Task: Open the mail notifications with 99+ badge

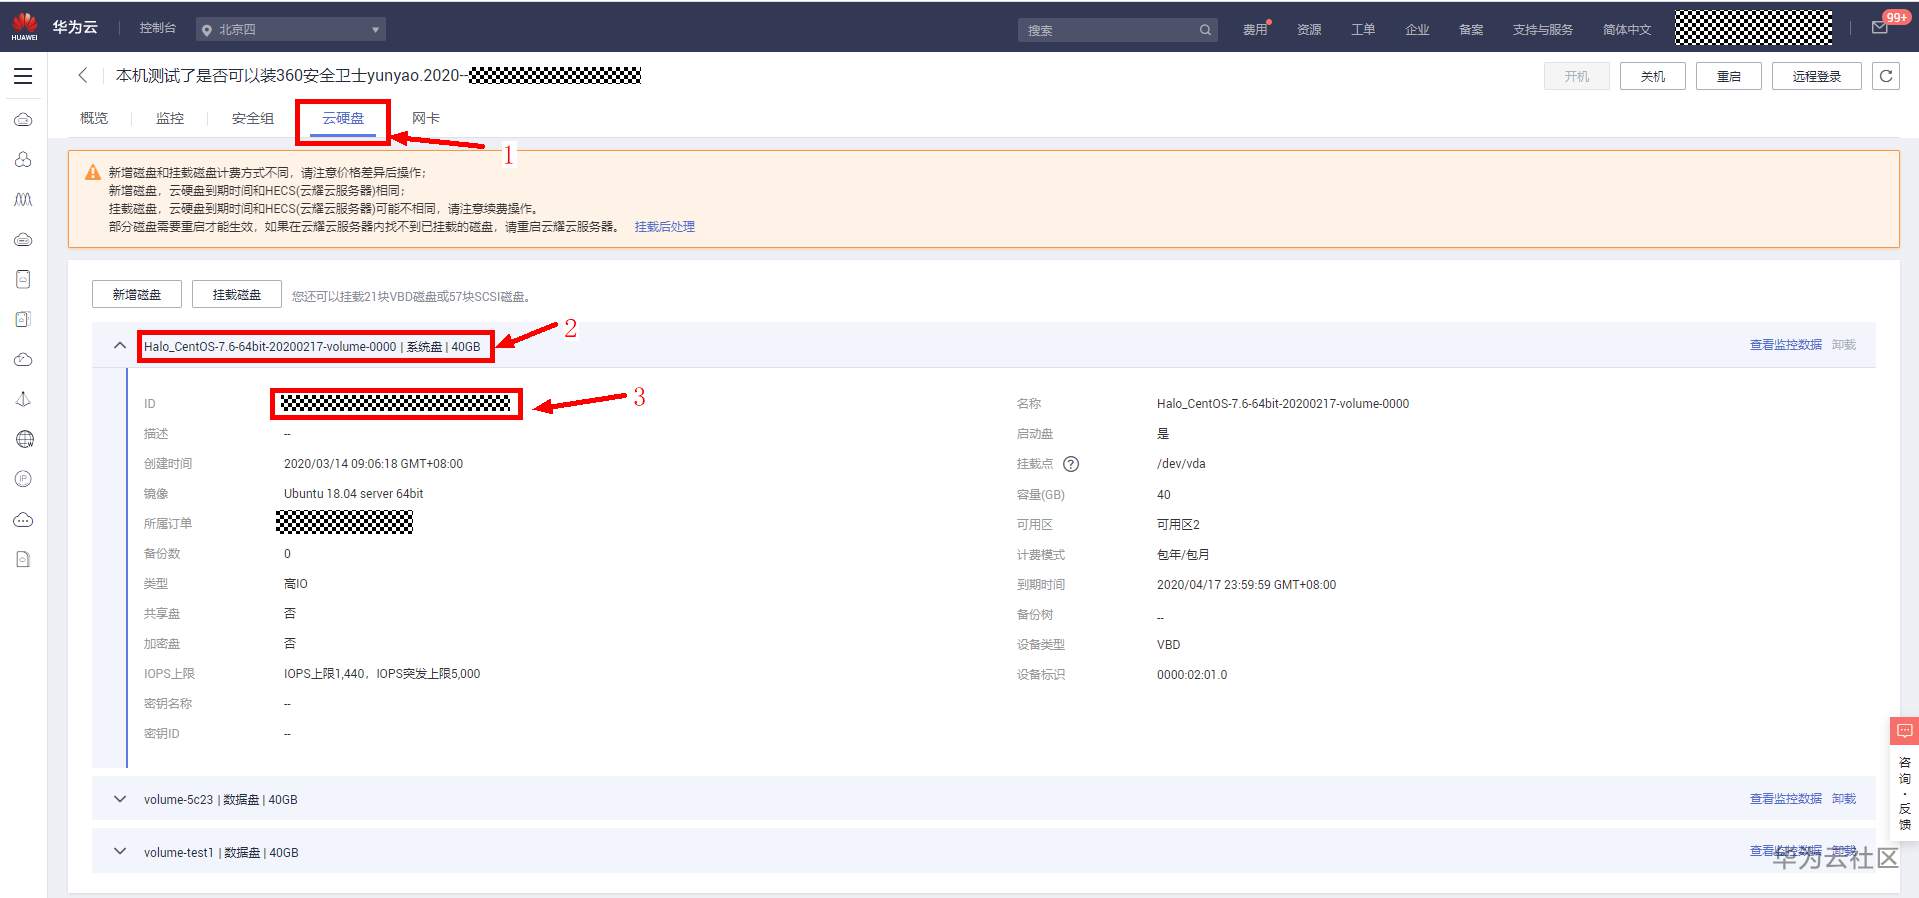Action: [1880, 28]
